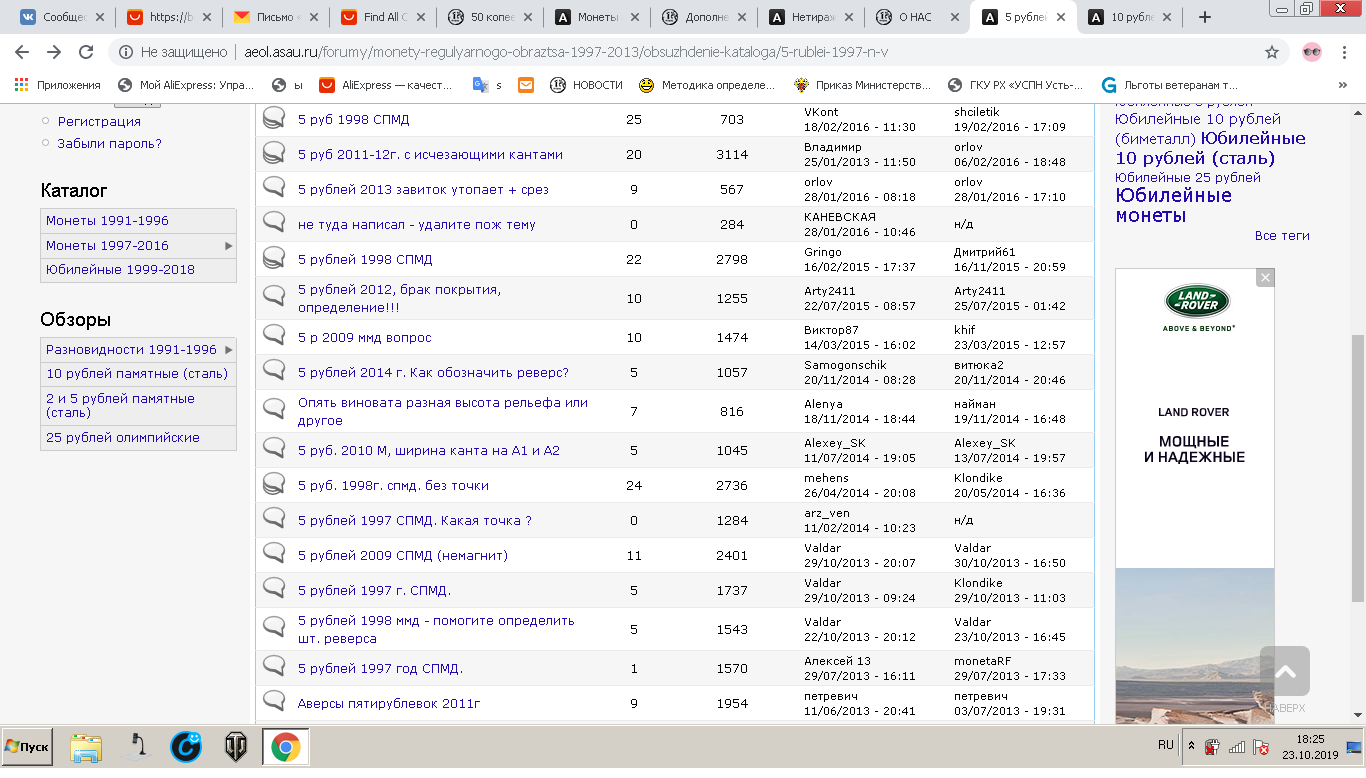The height and width of the screenshot is (778, 1366).
Task: Bookmark this page with the star icon
Action: click(1272, 52)
